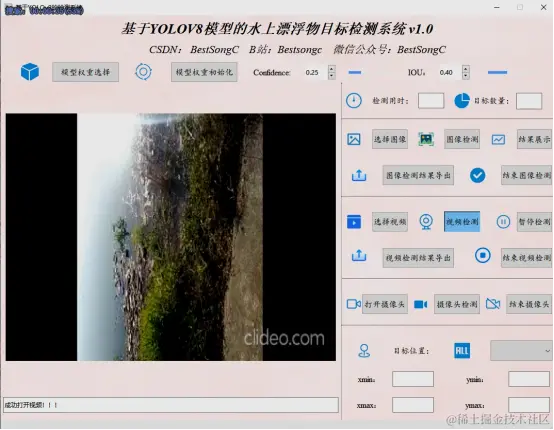
Task: Click the 检测用时 output field
Action: [x=431, y=101]
